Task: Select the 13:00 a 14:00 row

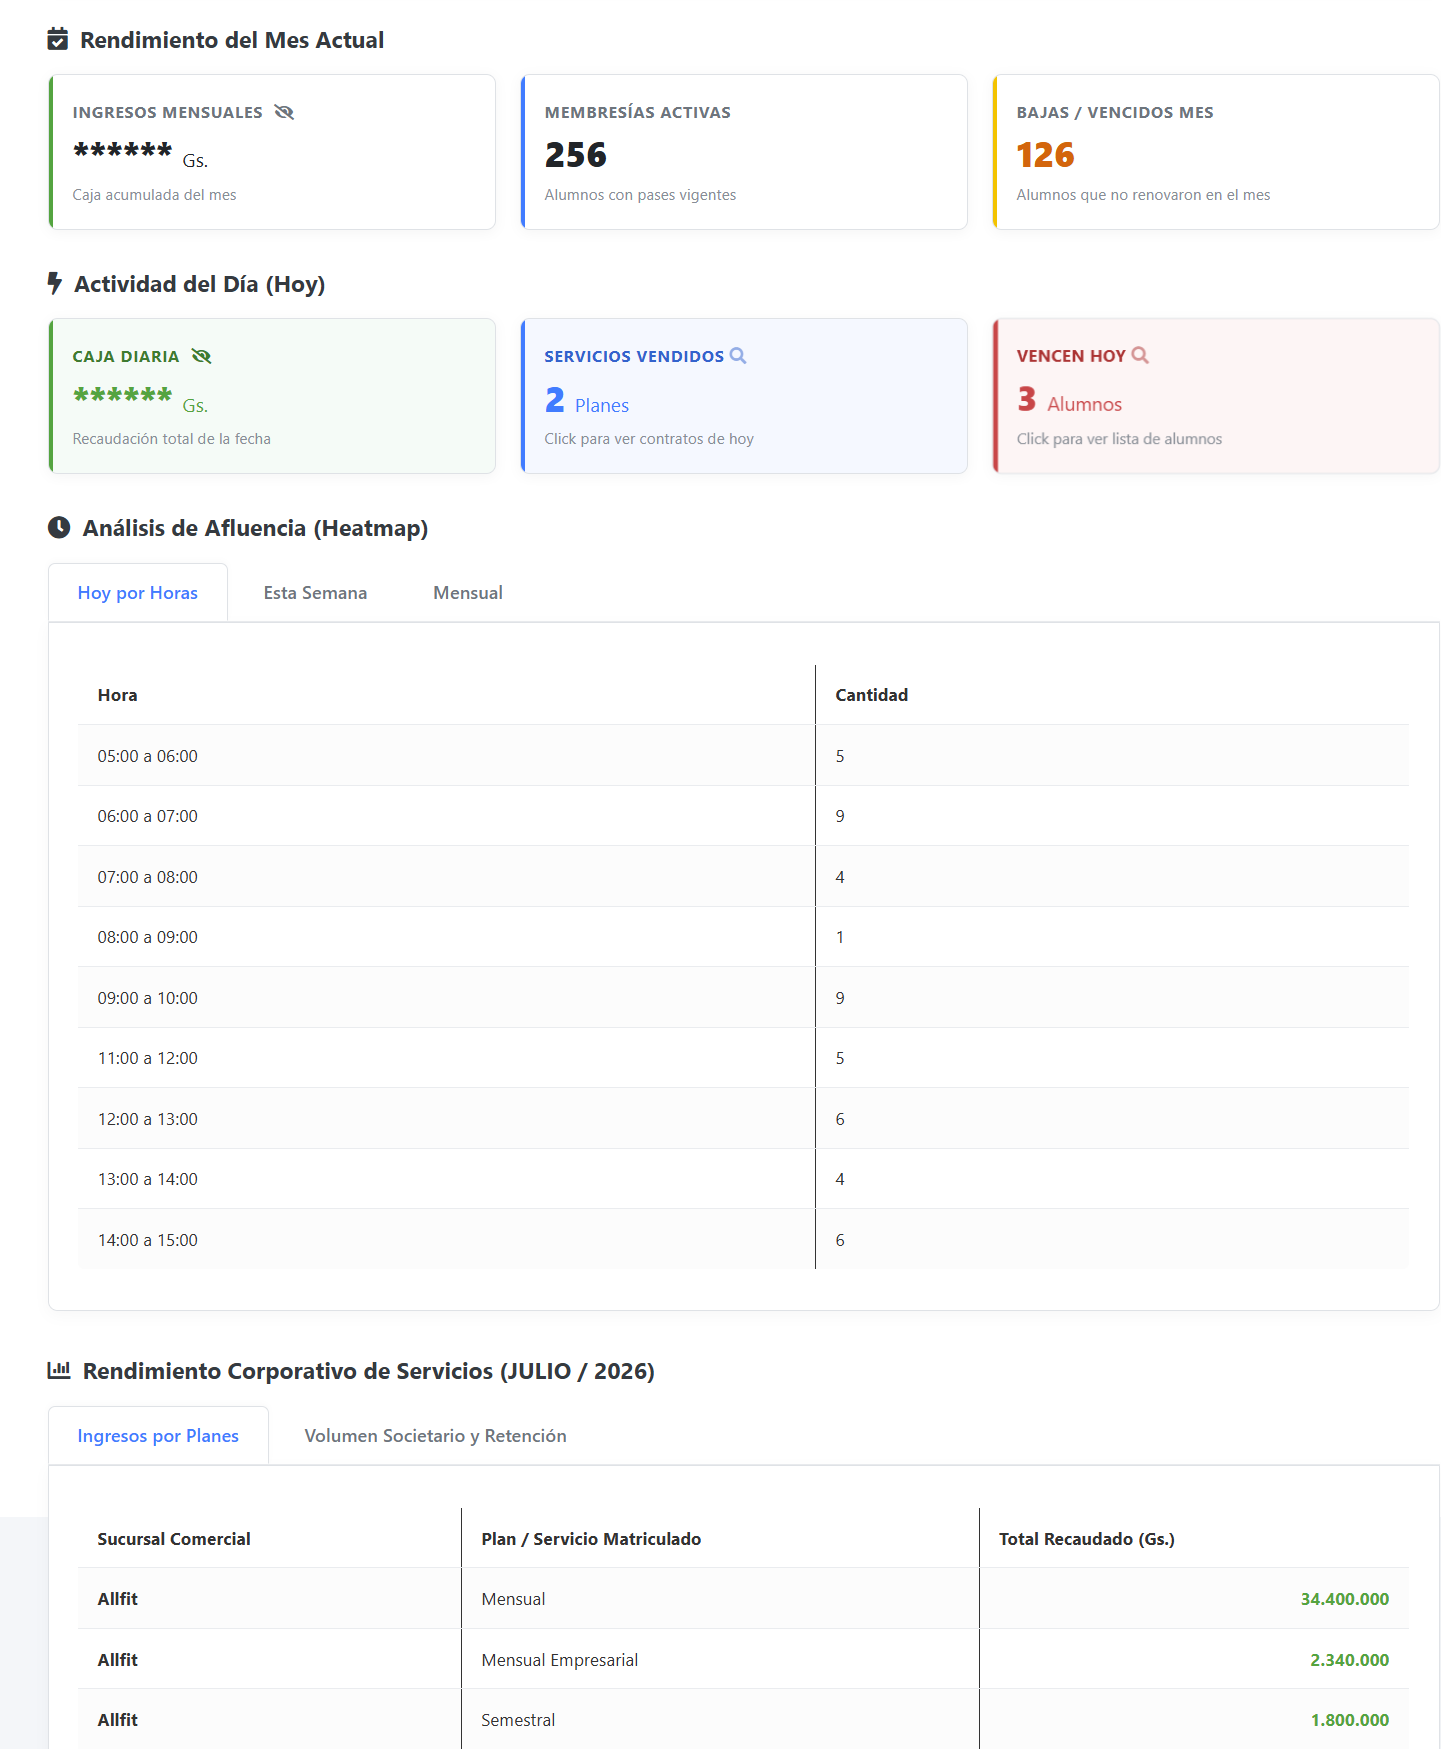Action: tap(743, 1179)
